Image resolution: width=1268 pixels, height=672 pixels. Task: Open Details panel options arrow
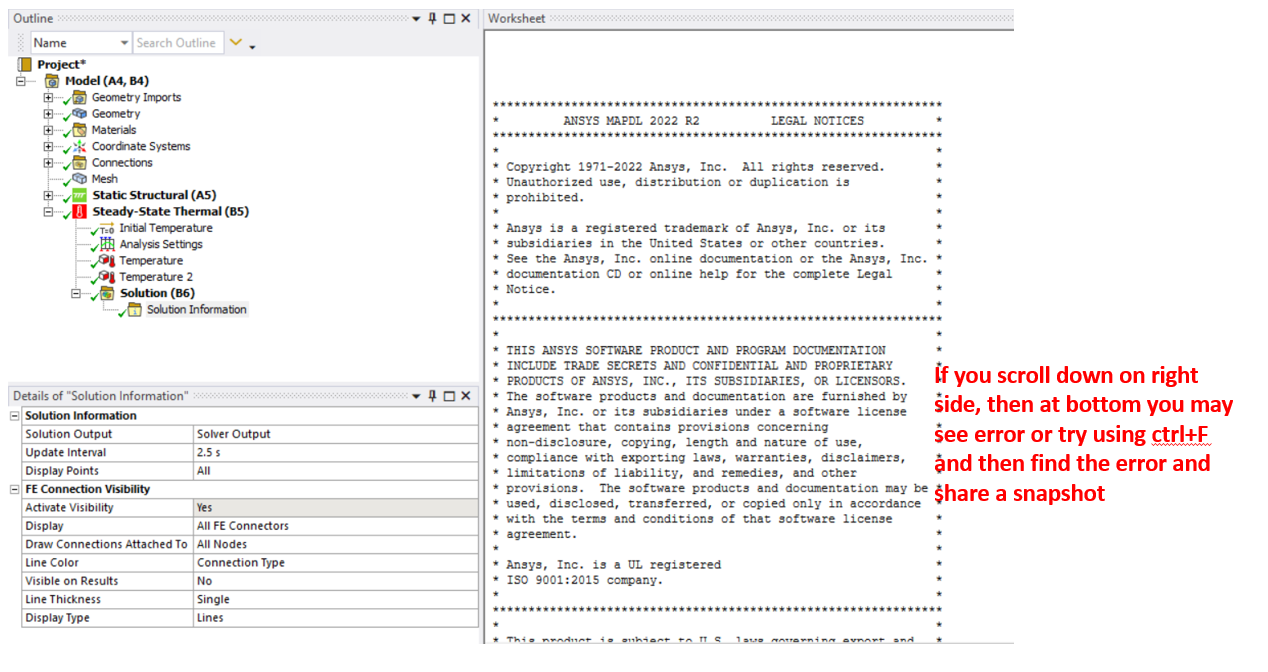point(417,396)
